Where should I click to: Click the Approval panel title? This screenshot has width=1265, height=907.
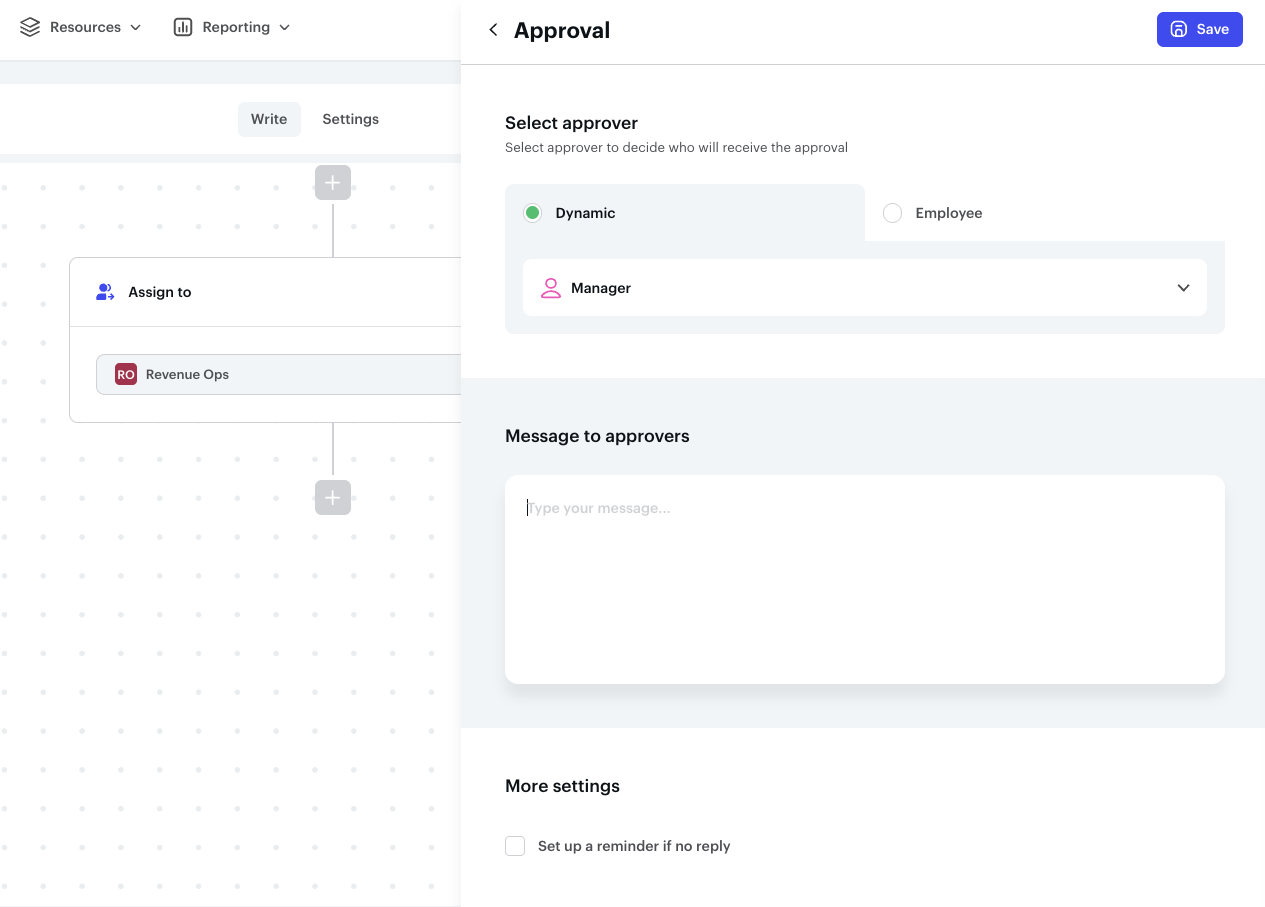[562, 30]
